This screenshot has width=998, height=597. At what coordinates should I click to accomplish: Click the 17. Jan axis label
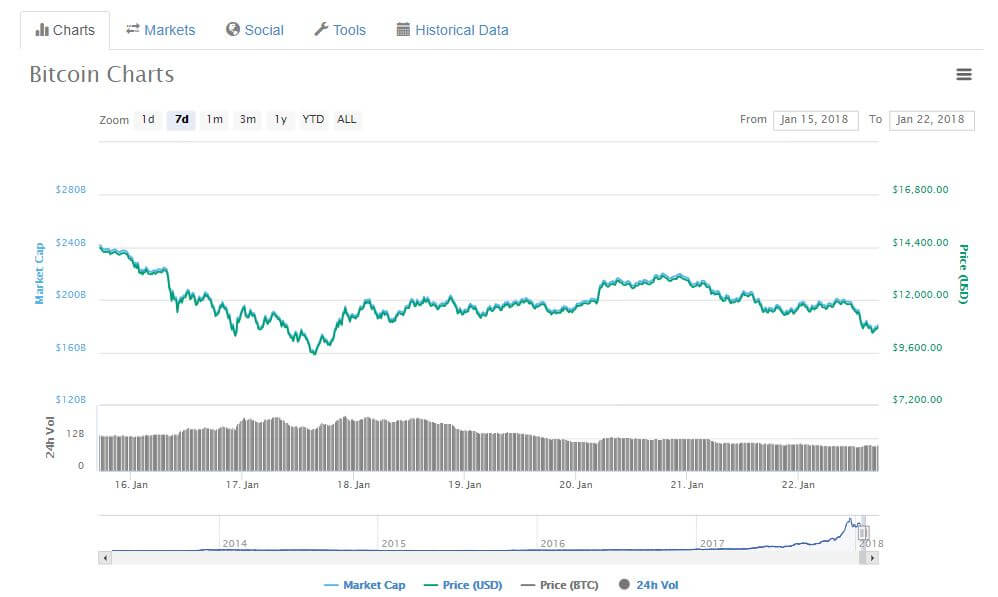coord(242,484)
